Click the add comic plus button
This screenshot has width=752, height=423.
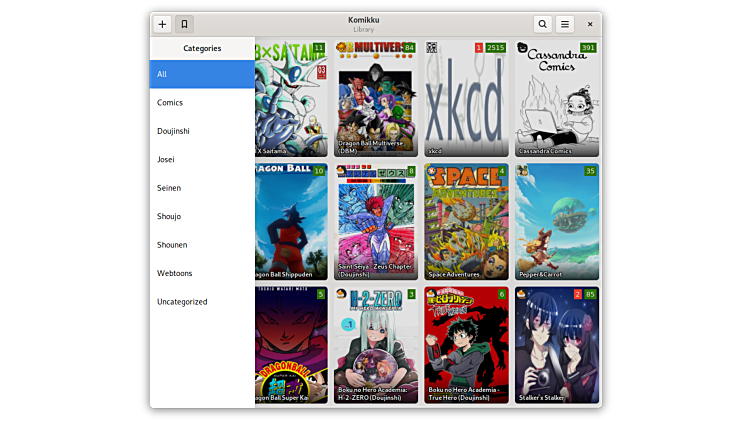[x=162, y=24]
